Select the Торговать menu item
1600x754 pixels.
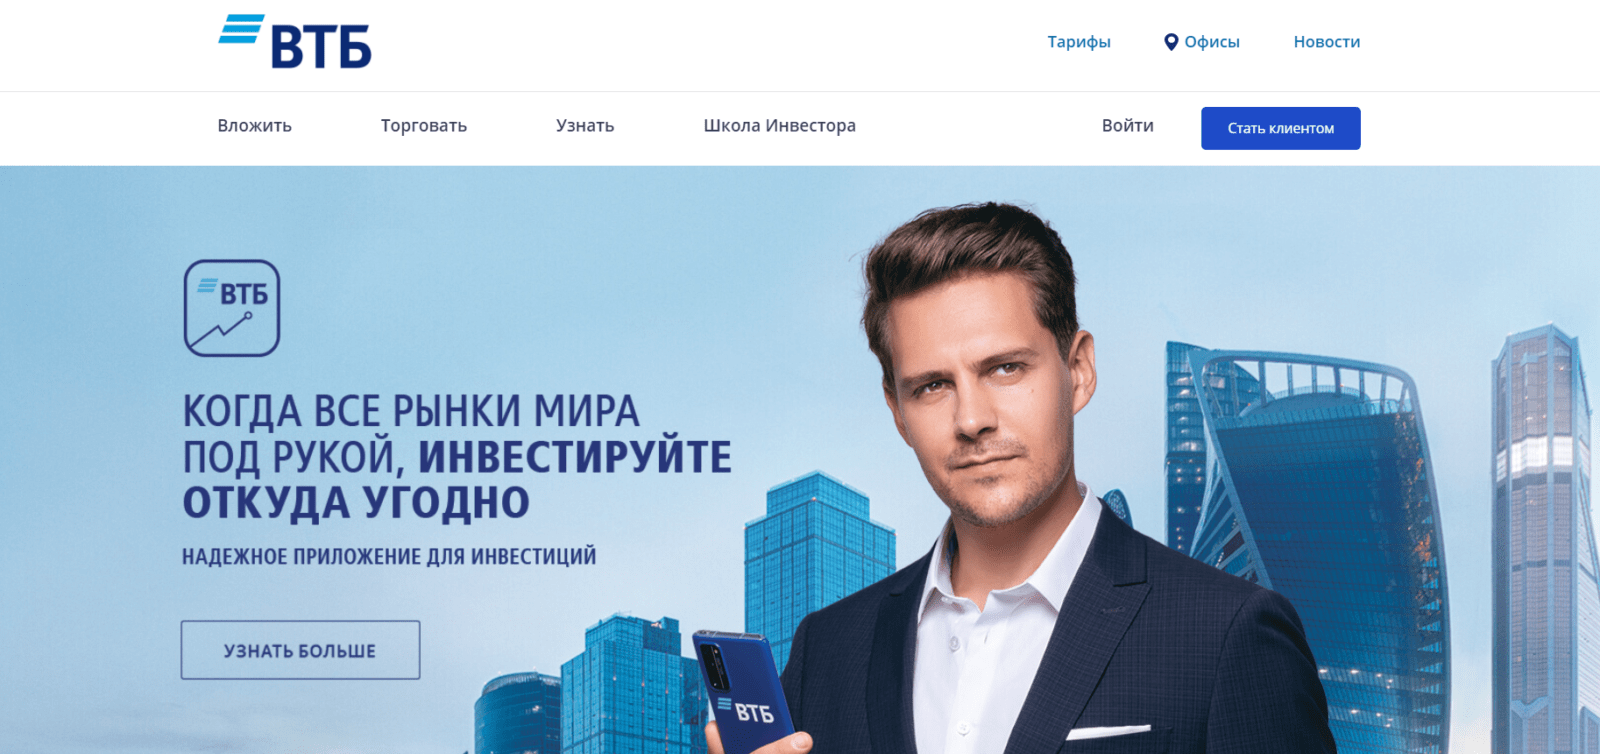pyautogui.click(x=424, y=126)
